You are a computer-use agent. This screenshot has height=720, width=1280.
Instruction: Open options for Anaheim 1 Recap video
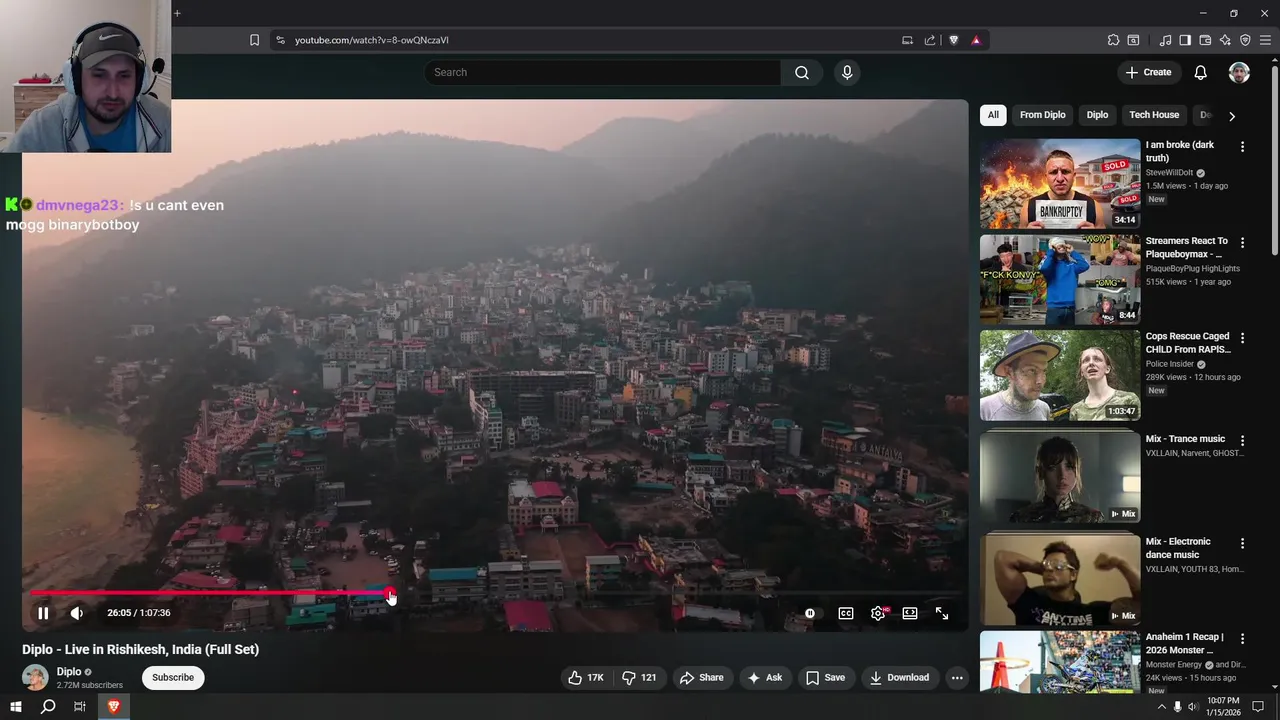click(x=1243, y=639)
